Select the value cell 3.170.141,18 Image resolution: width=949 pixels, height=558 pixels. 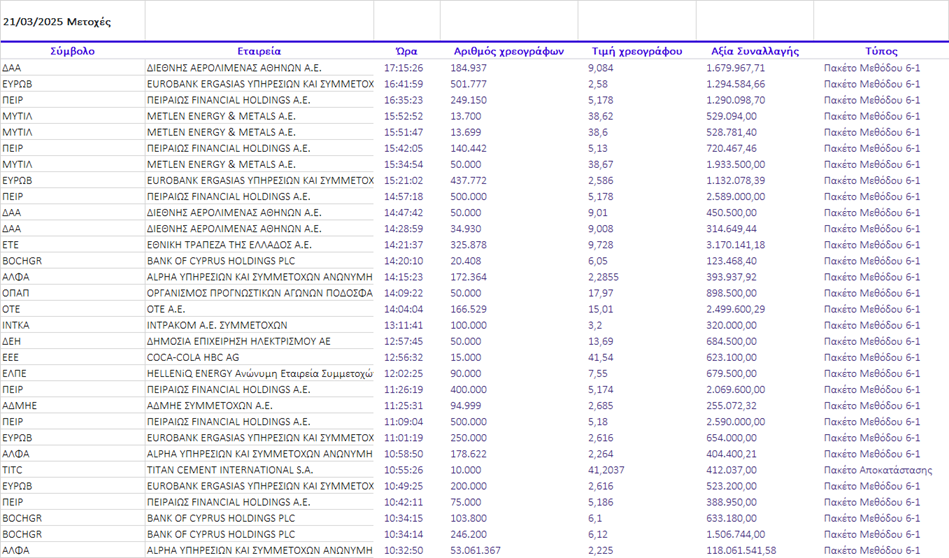click(735, 245)
